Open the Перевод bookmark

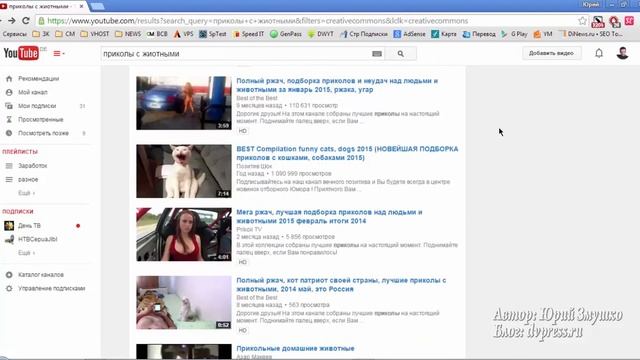click(x=479, y=34)
